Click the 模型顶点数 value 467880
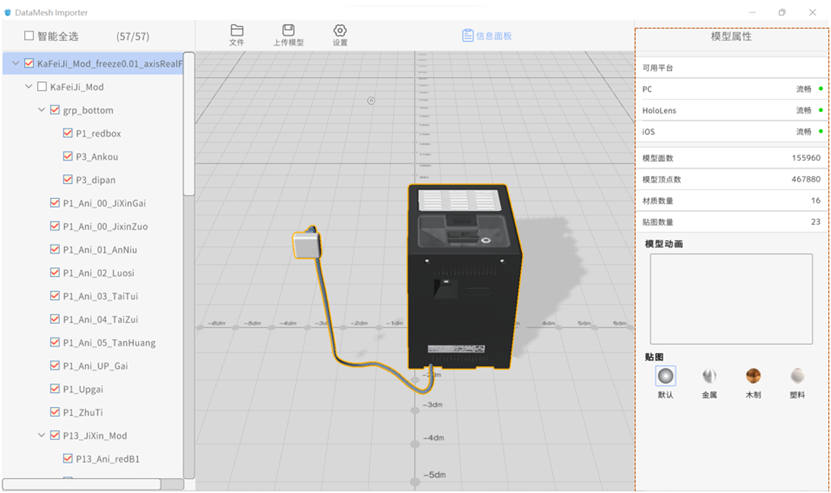The image size is (831, 493). [806, 179]
